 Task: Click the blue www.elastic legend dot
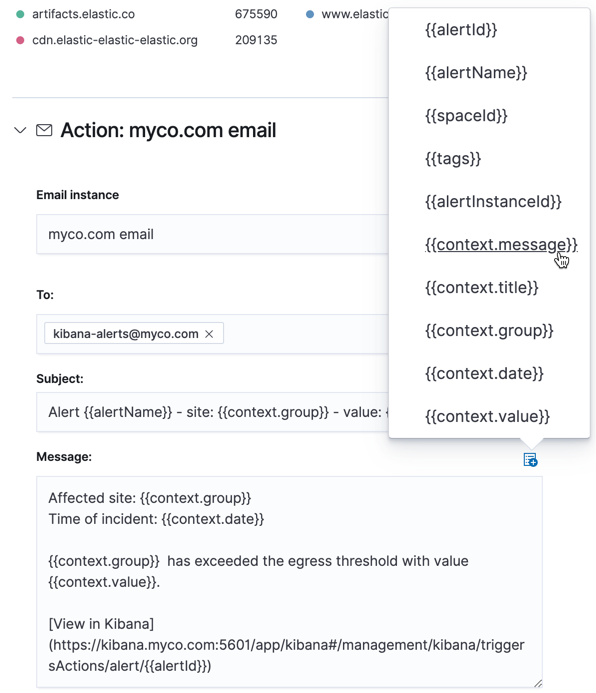(310, 14)
